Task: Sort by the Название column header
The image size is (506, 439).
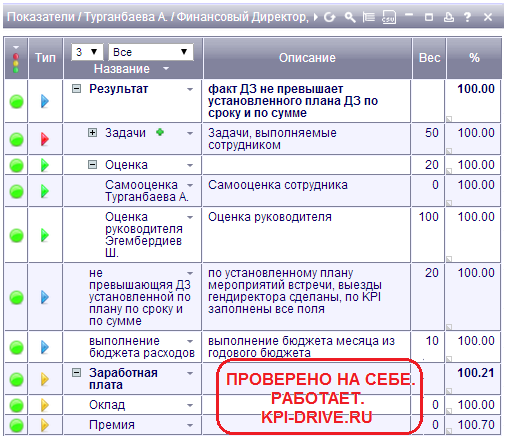Action: pos(122,69)
